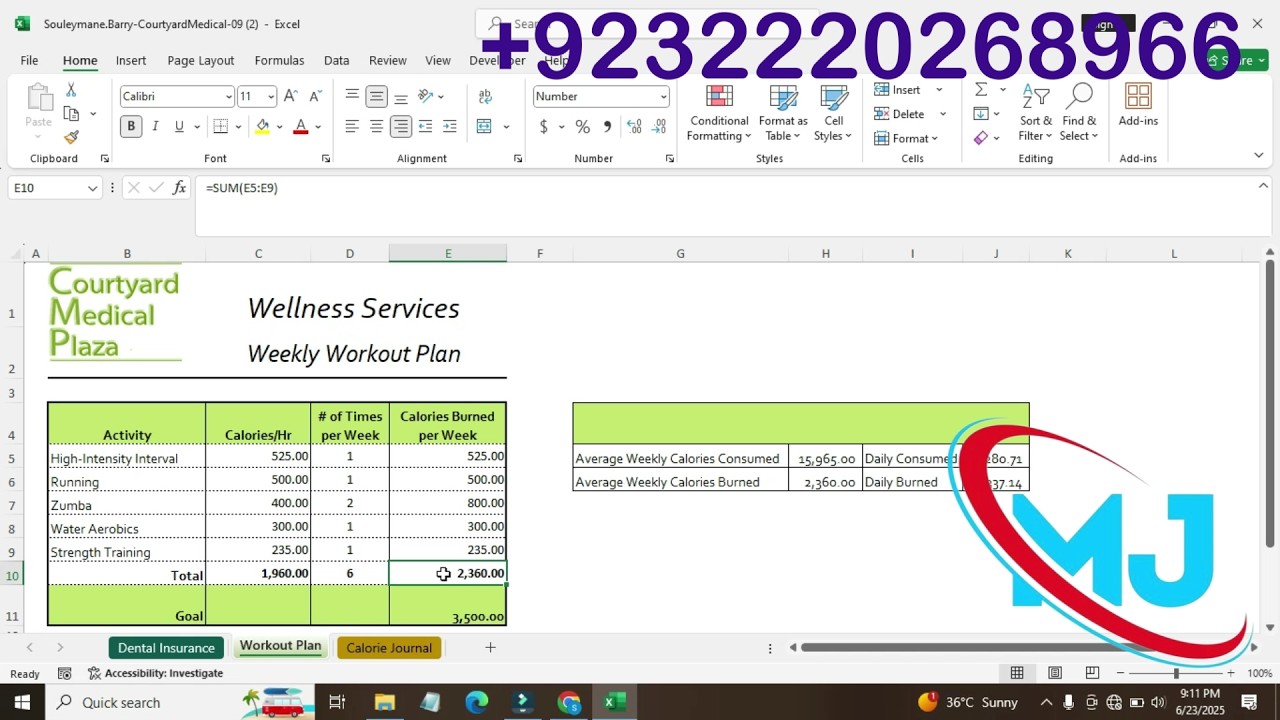Viewport: 1280px width, 720px height.
Task: Click the Wrap Text icon
Action: tap(485, 96)
